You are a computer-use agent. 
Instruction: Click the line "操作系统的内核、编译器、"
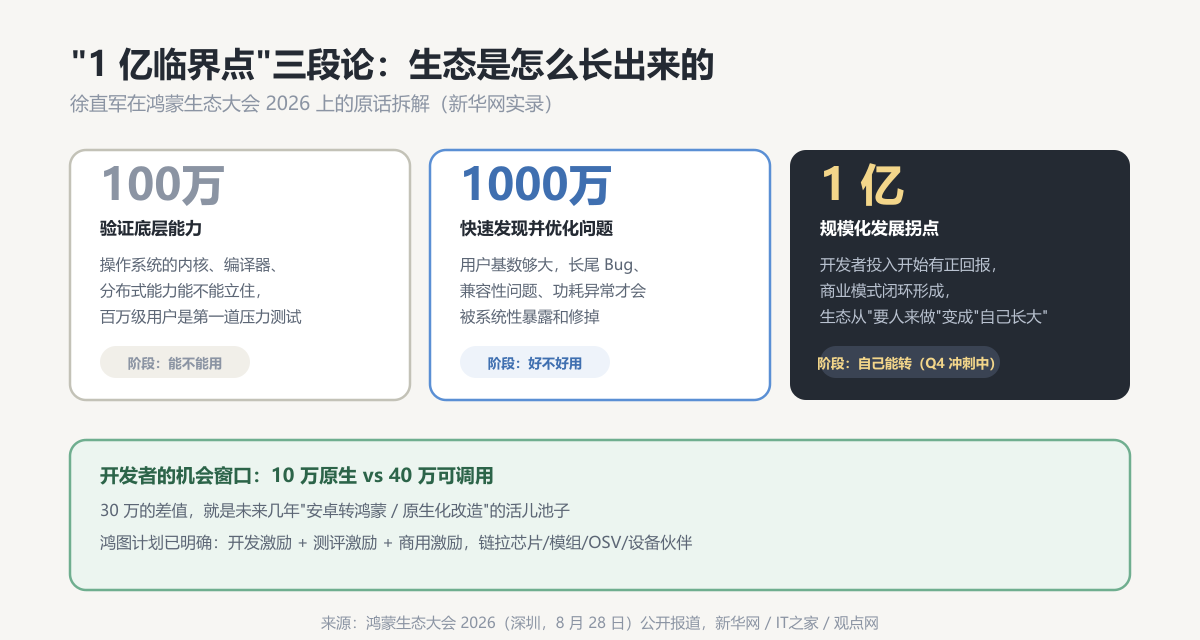pos(189,265)
